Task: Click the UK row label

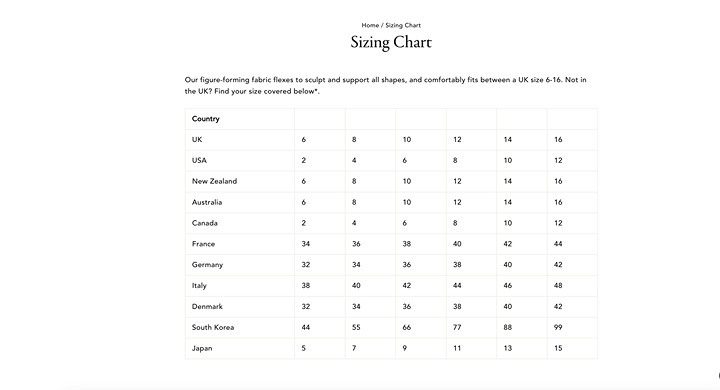Action: pos(197,139)
